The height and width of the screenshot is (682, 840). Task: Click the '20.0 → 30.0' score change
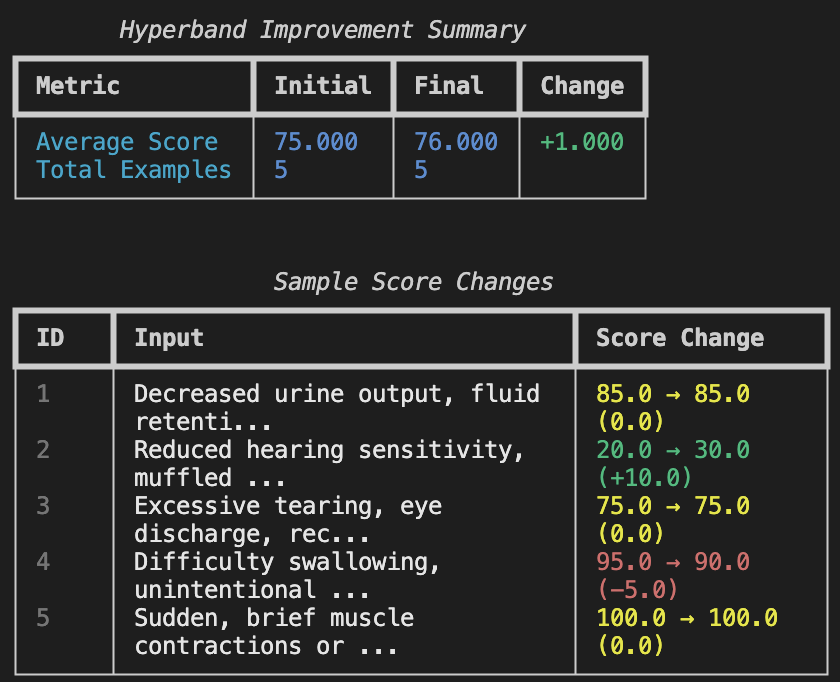click(673, 450)
